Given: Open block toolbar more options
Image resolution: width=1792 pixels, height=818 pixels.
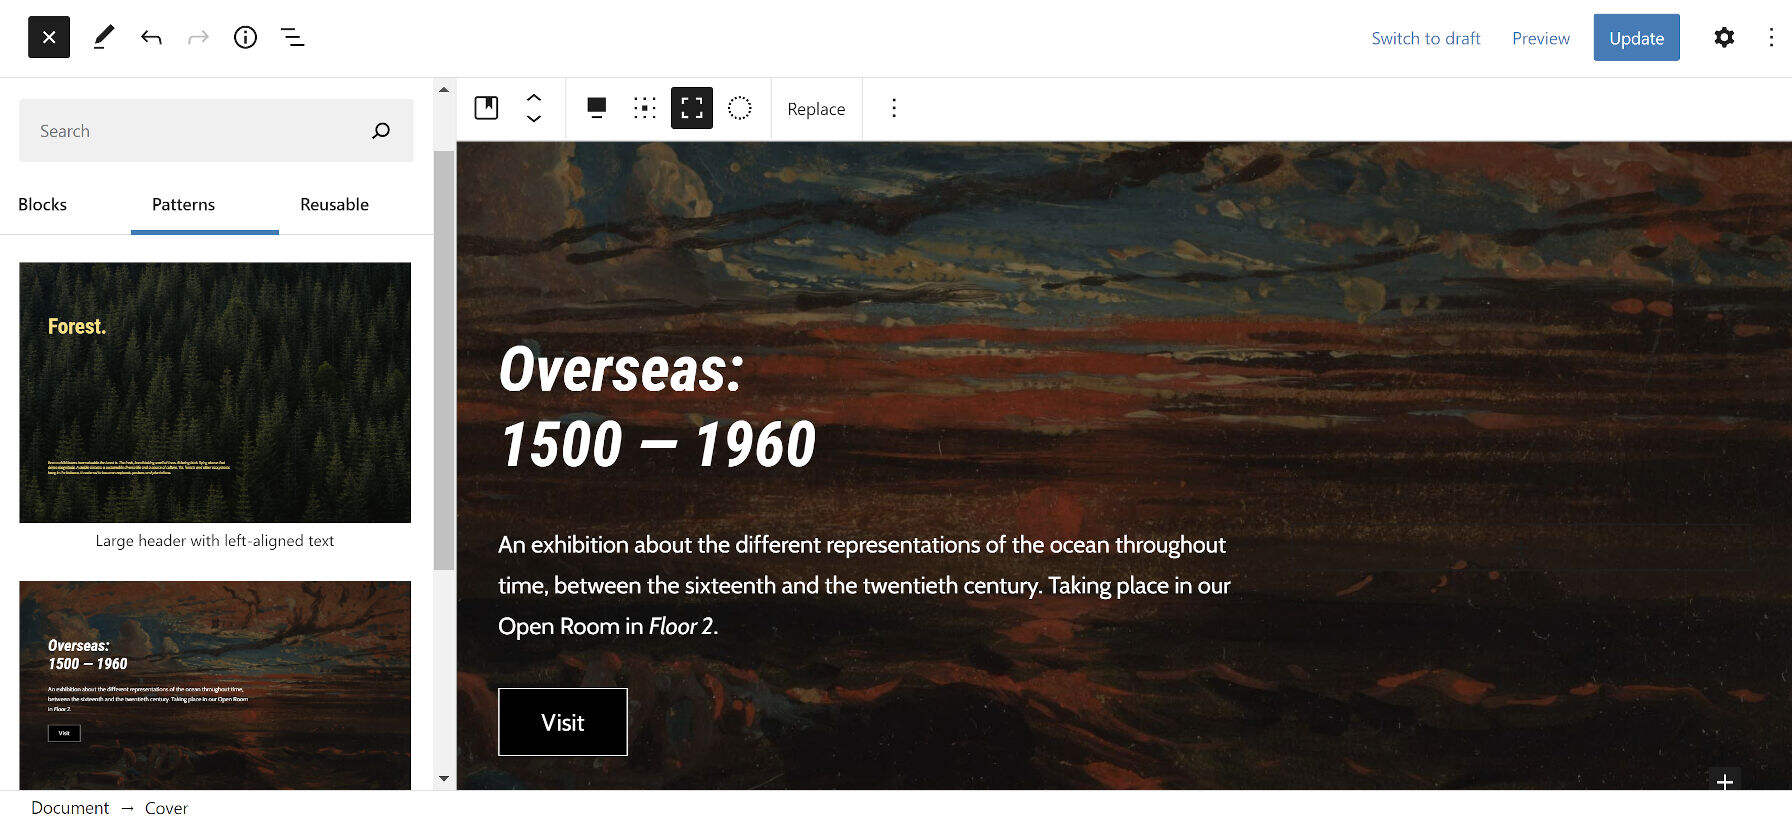Looking at the screenshot, I should click(894, 108).
